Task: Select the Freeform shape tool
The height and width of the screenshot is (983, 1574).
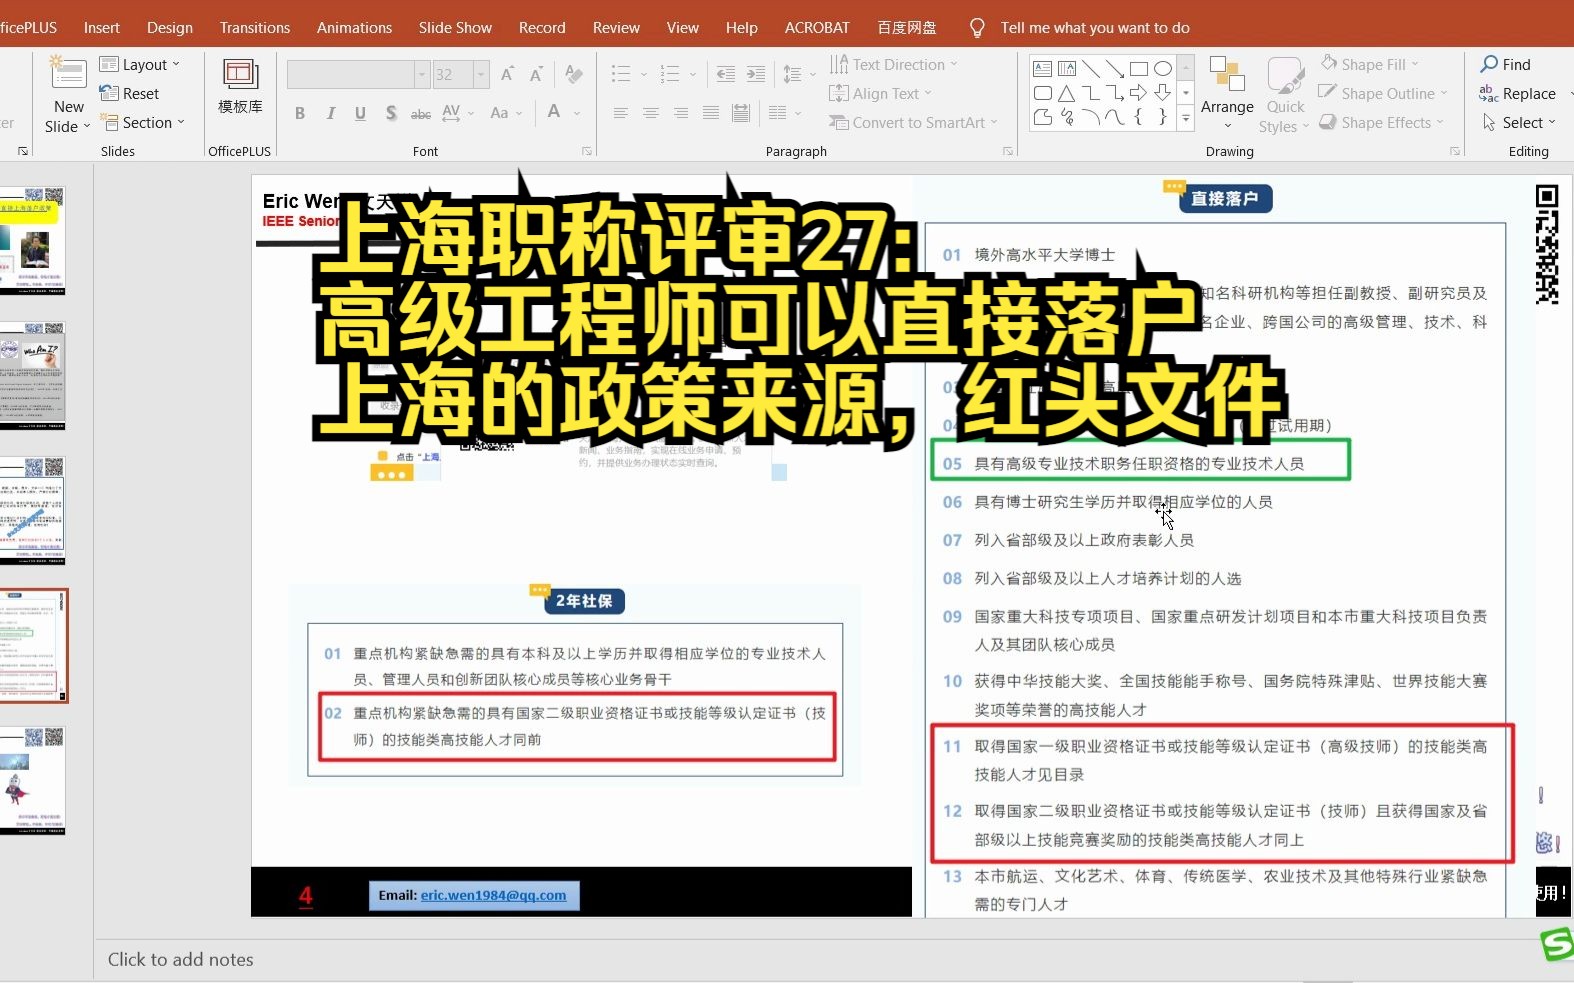Action: tap(1042, 117)
